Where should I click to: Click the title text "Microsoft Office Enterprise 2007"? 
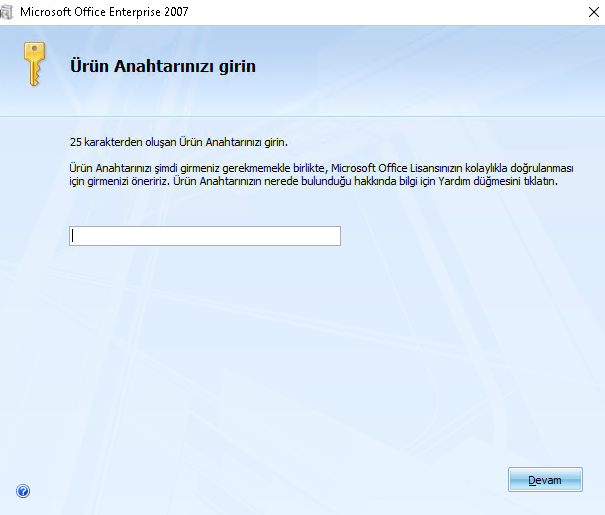[104, 12]
